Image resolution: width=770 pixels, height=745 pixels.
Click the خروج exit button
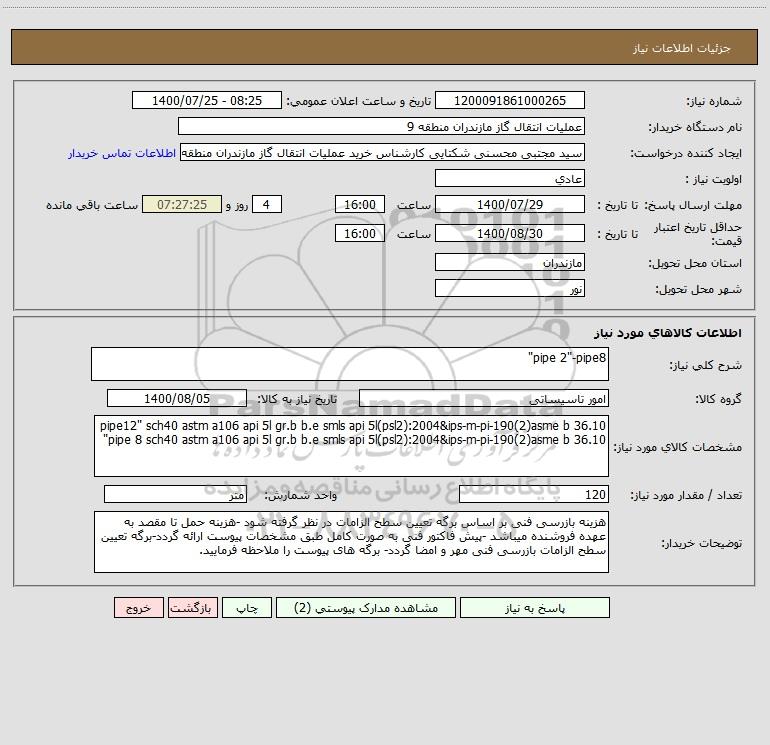(138, 607)
